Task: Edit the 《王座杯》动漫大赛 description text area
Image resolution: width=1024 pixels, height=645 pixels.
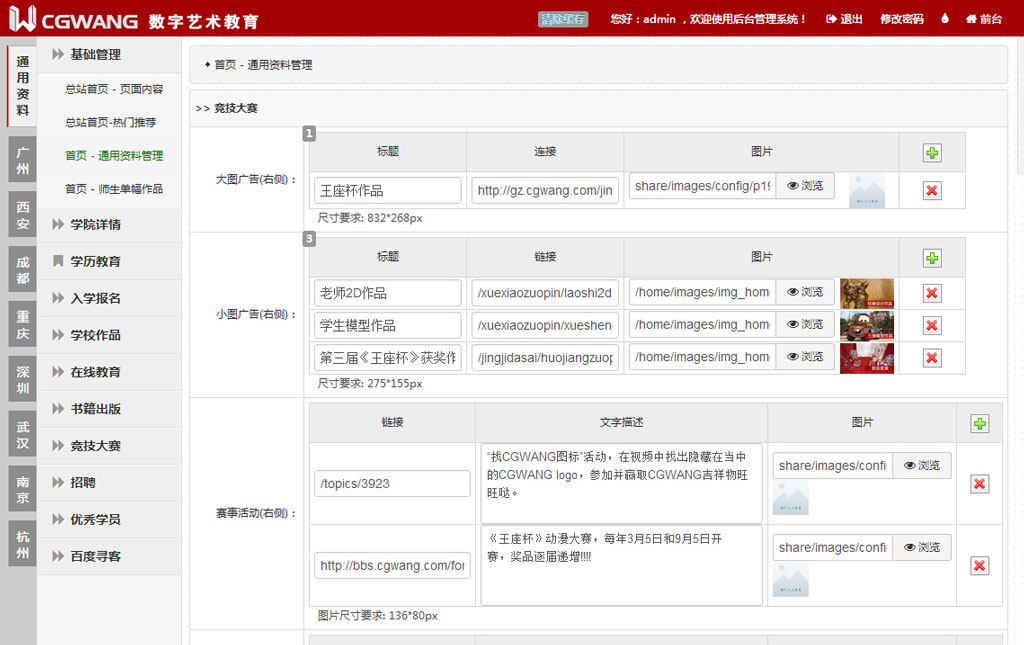Action: 622,565
